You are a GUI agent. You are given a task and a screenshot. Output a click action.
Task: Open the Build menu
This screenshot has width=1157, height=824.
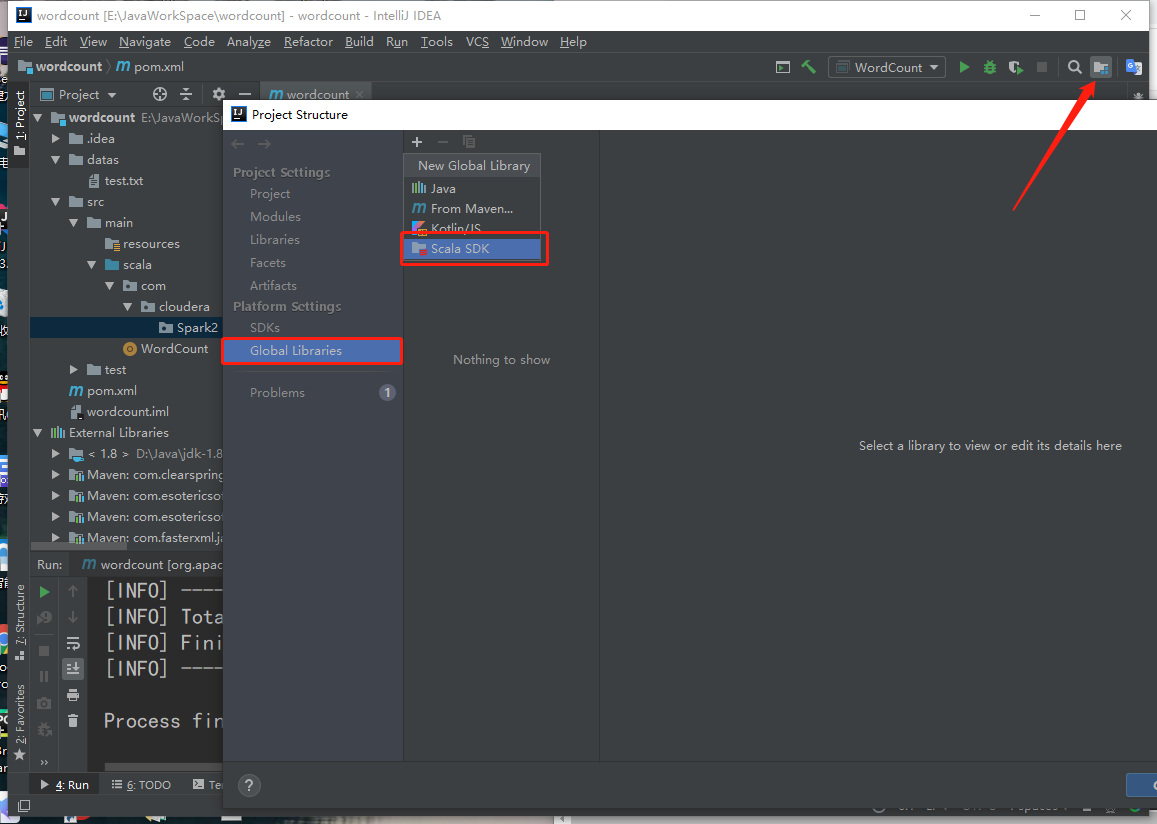tap(359, 42)
